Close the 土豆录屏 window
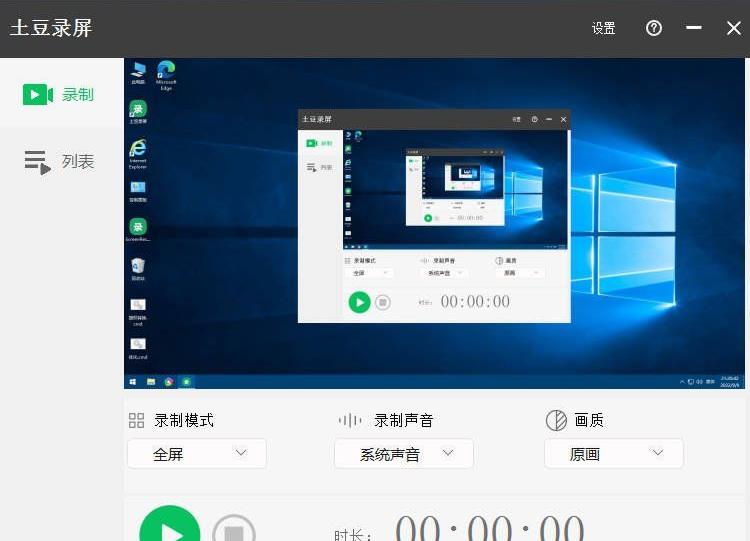The width and height of the screenshot is (750, 541). point(733,28)
